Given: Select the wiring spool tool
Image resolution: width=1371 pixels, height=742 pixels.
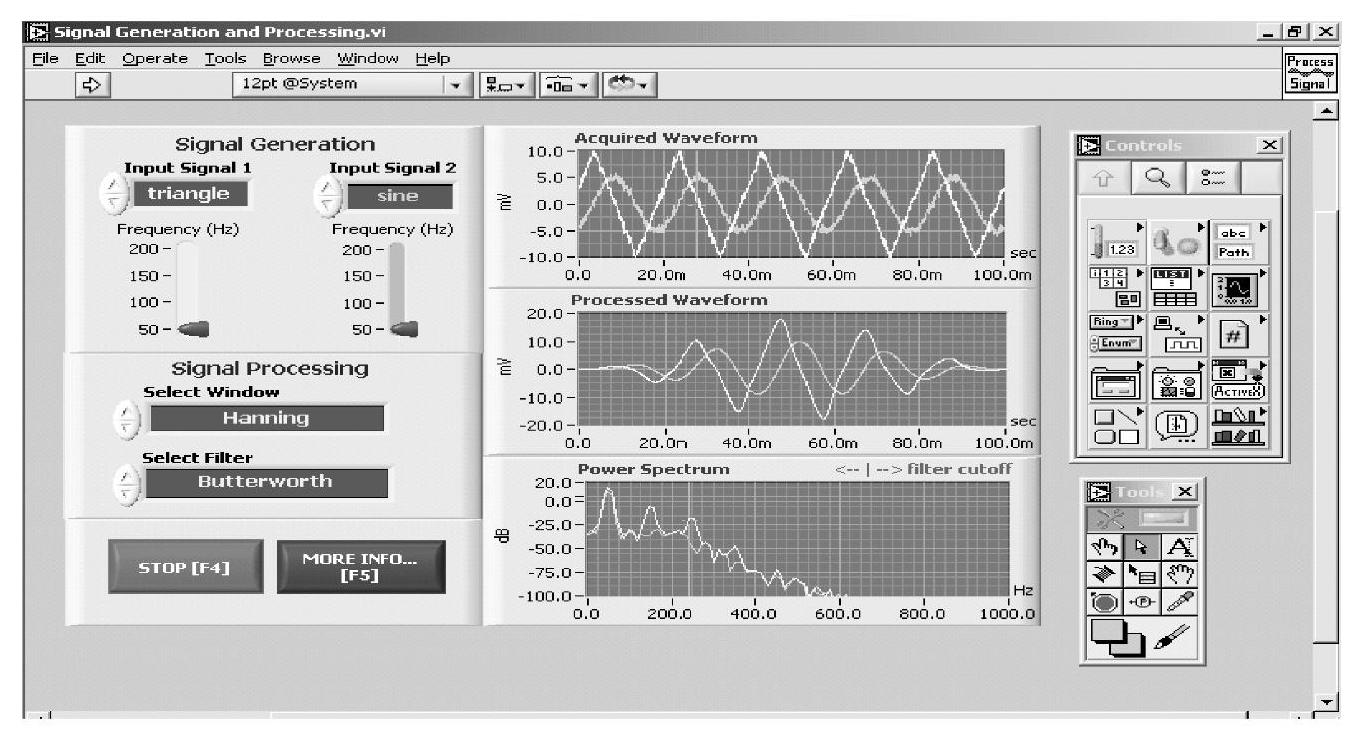Looking at the screenshot, I should tap(1104, 575).
